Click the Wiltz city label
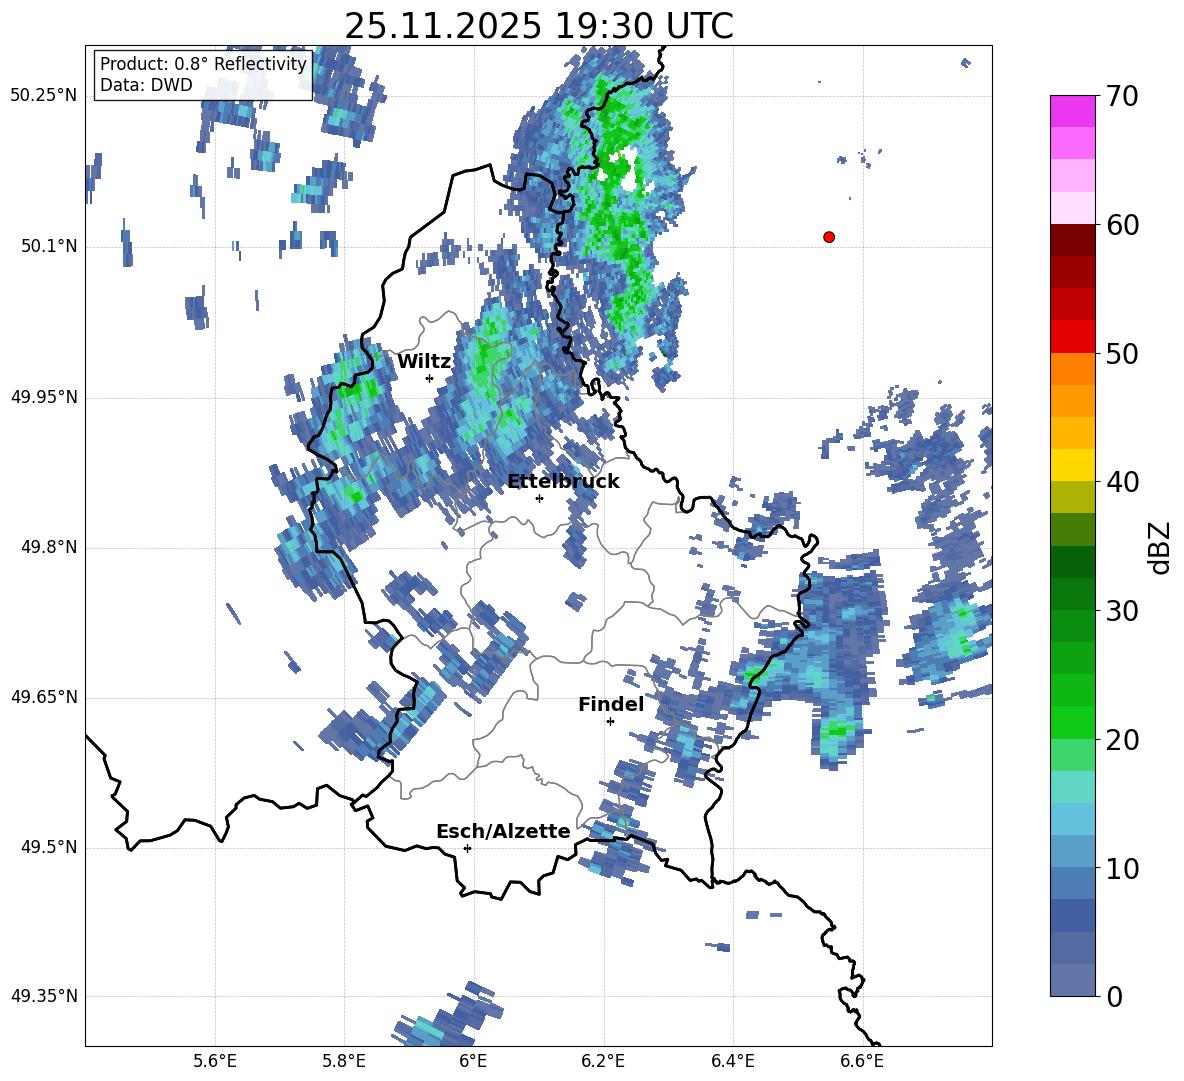1184x1081 pixels. click(x=424, y=362)
